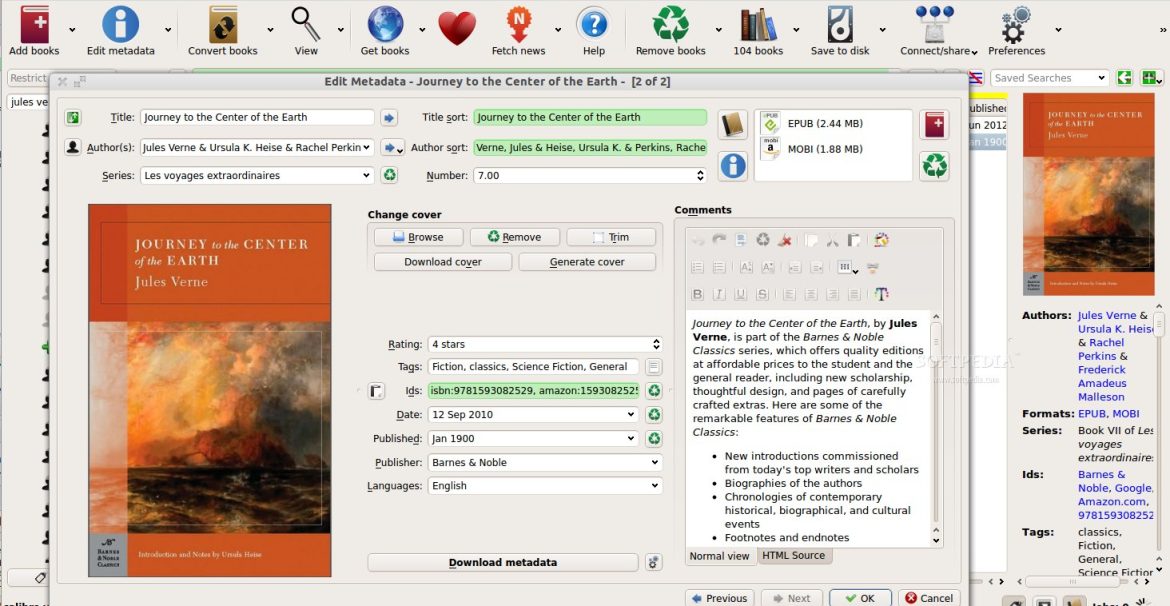Expand the Languages dropdown

(655, 486)
